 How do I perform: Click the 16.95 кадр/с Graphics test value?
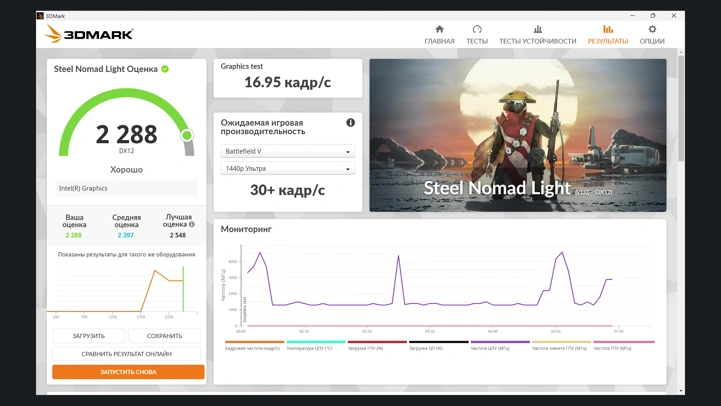[x=287, y=82]
